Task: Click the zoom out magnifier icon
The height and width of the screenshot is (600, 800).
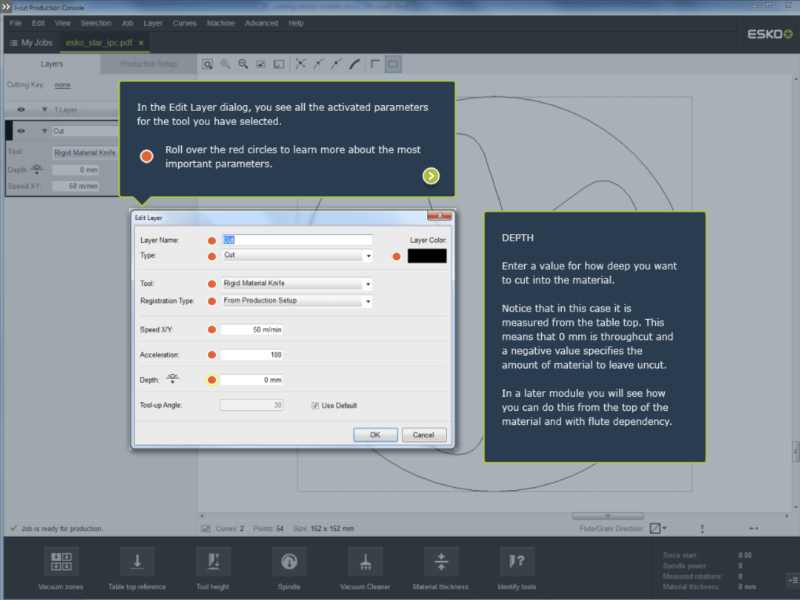Action: pyautogui.click(x=243, y=64)
